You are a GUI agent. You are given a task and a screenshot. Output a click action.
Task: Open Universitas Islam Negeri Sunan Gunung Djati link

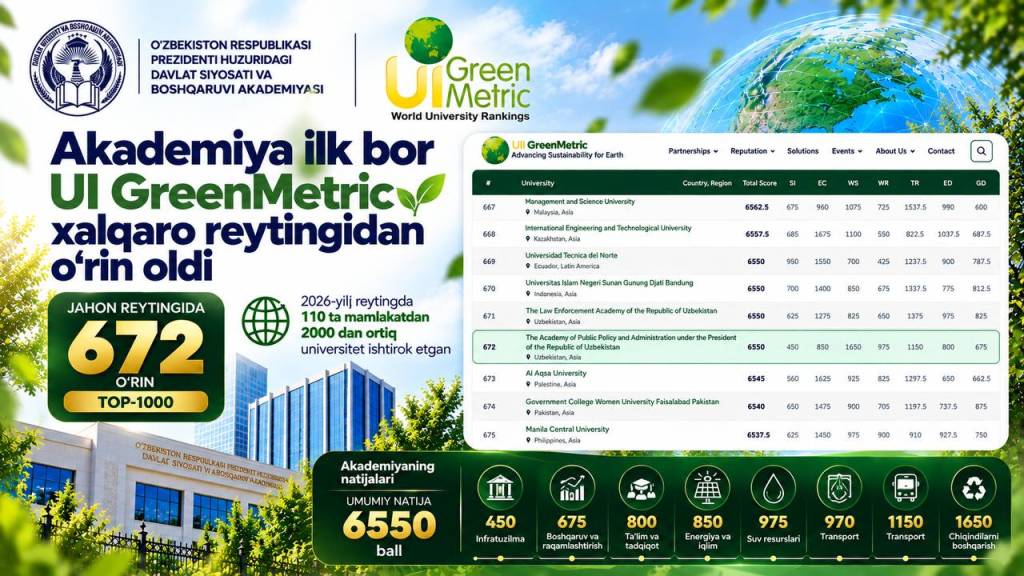click(x=609, y=283)
